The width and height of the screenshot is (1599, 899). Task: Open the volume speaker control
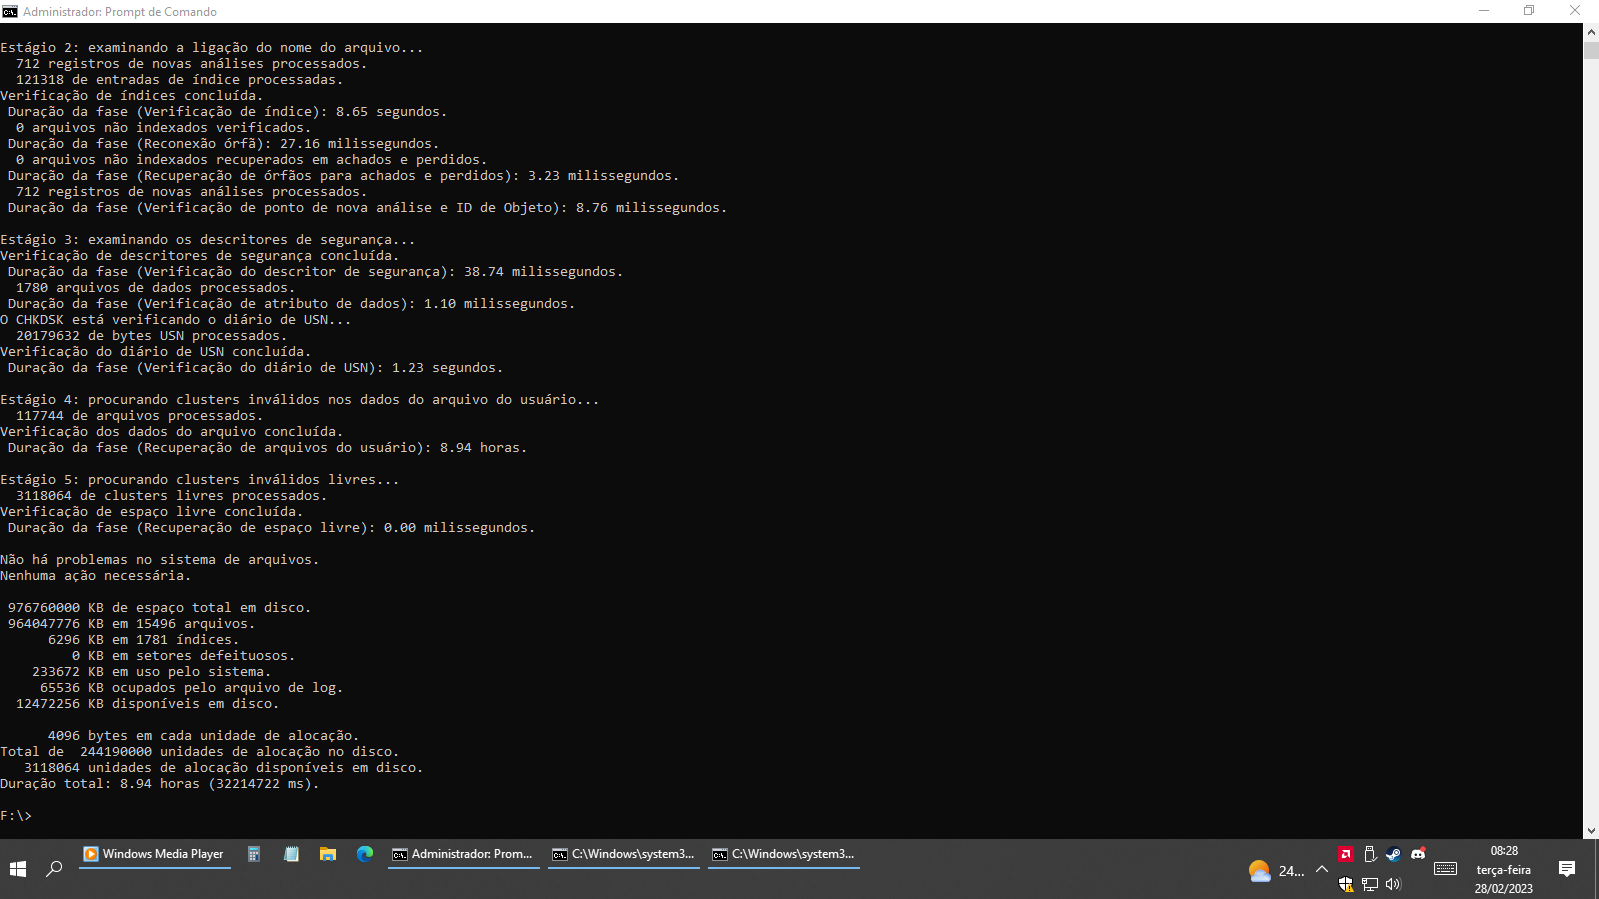[1394, 884]
